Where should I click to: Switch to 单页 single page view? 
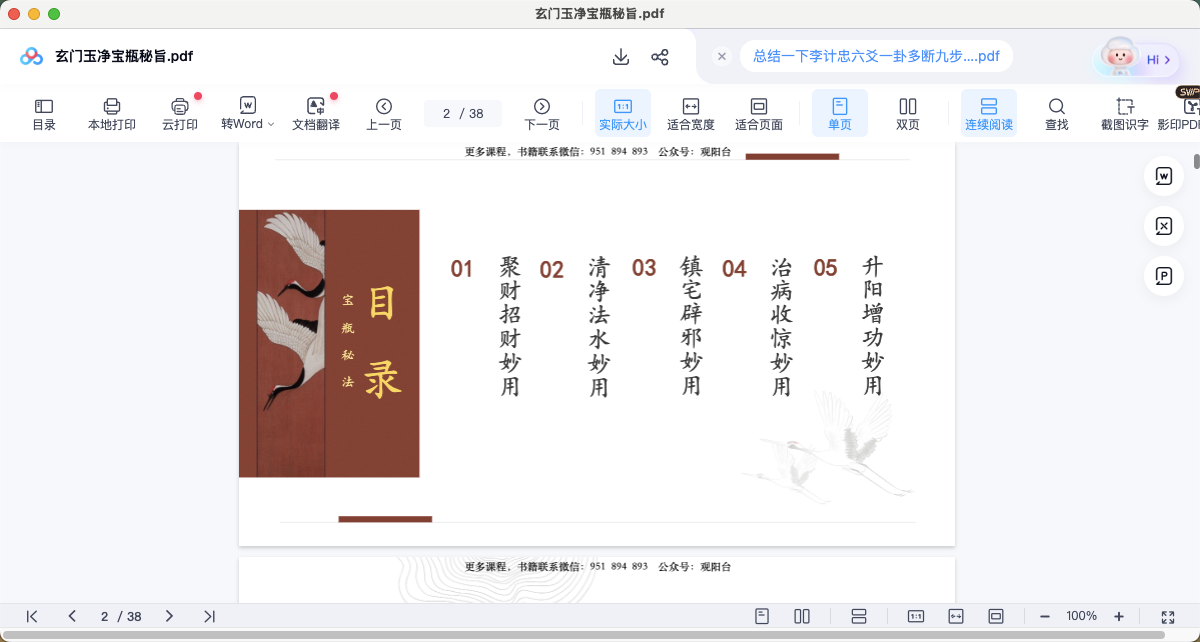tap(840, 114)
